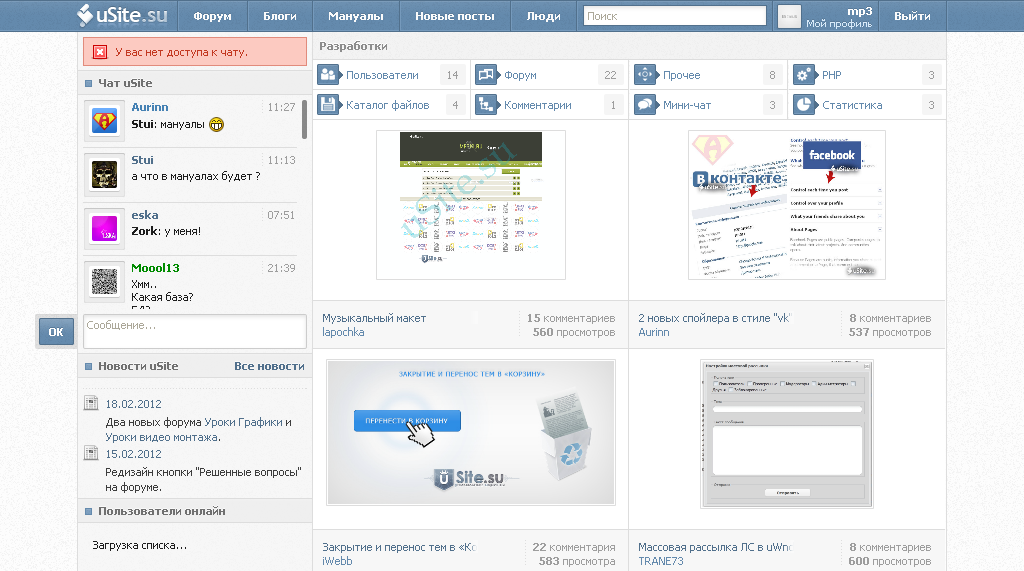Screen dimensions: 1024x571
Task: Click the Поиск search field
Action: click(675, 16)
